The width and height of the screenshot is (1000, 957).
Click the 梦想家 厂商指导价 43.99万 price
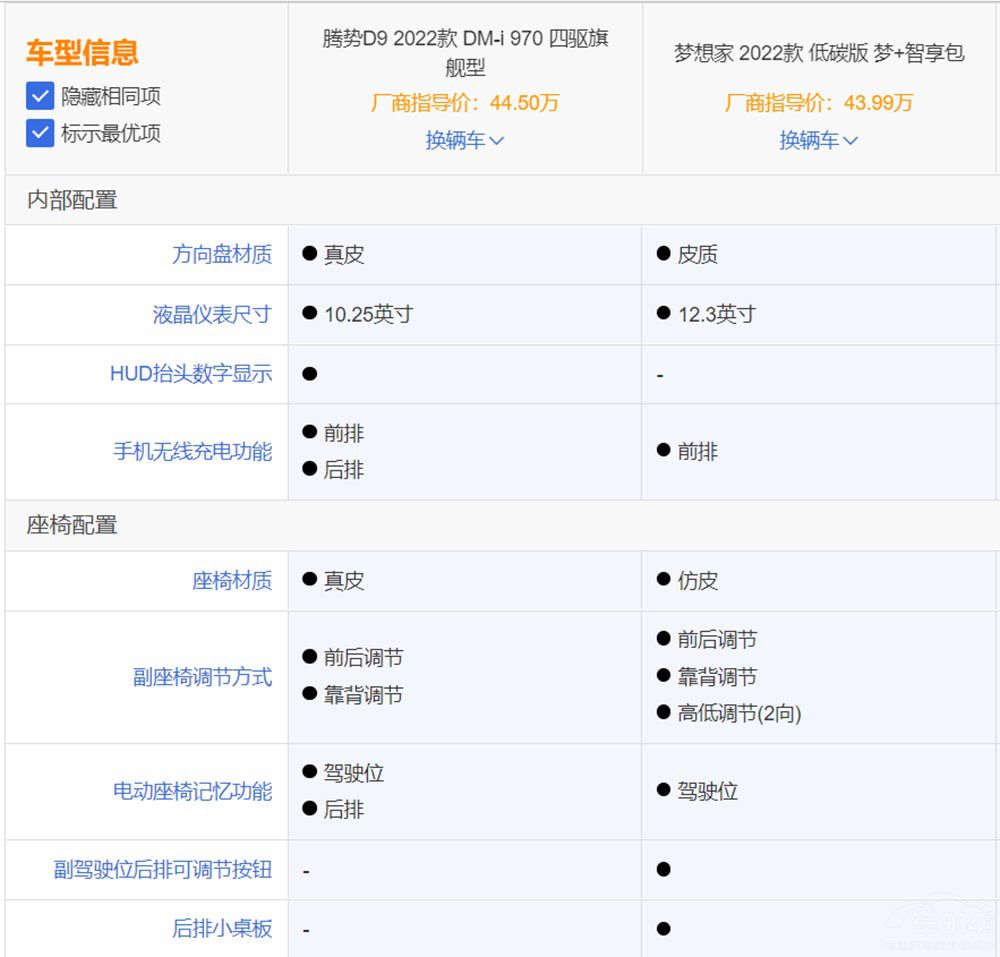click(x=818, y=102)
